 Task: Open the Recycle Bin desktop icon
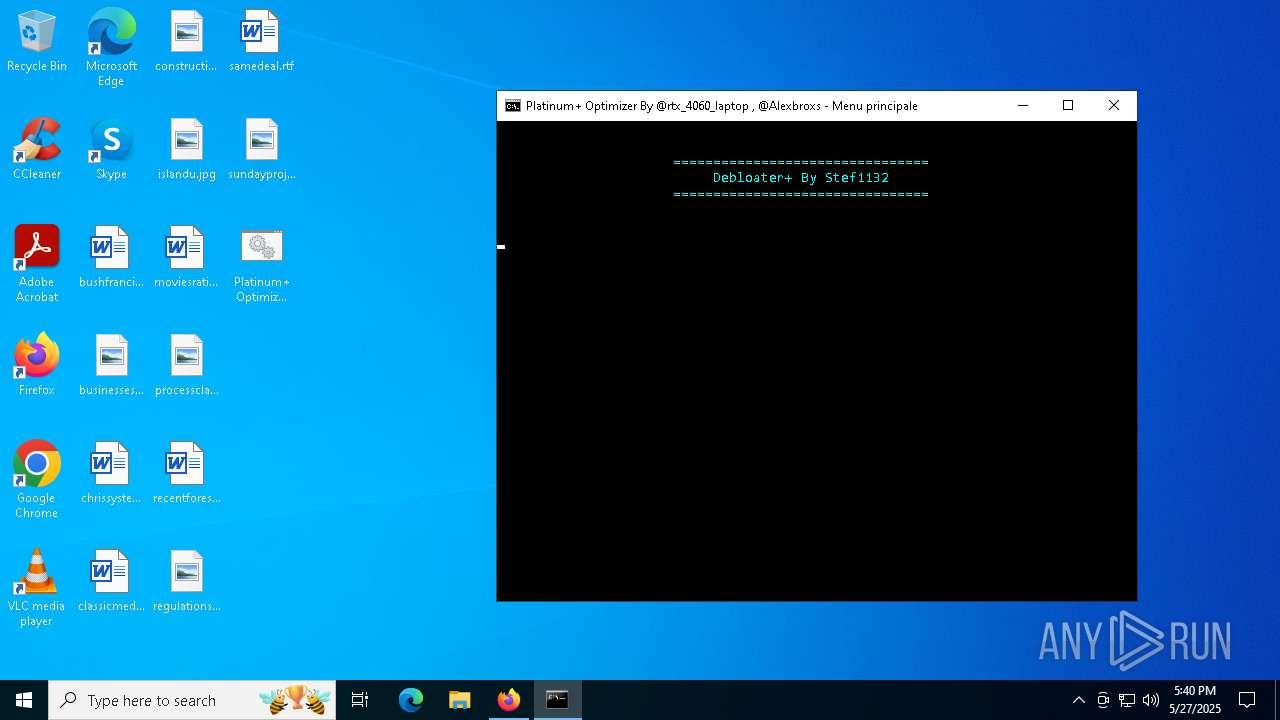tap(37, 42)
